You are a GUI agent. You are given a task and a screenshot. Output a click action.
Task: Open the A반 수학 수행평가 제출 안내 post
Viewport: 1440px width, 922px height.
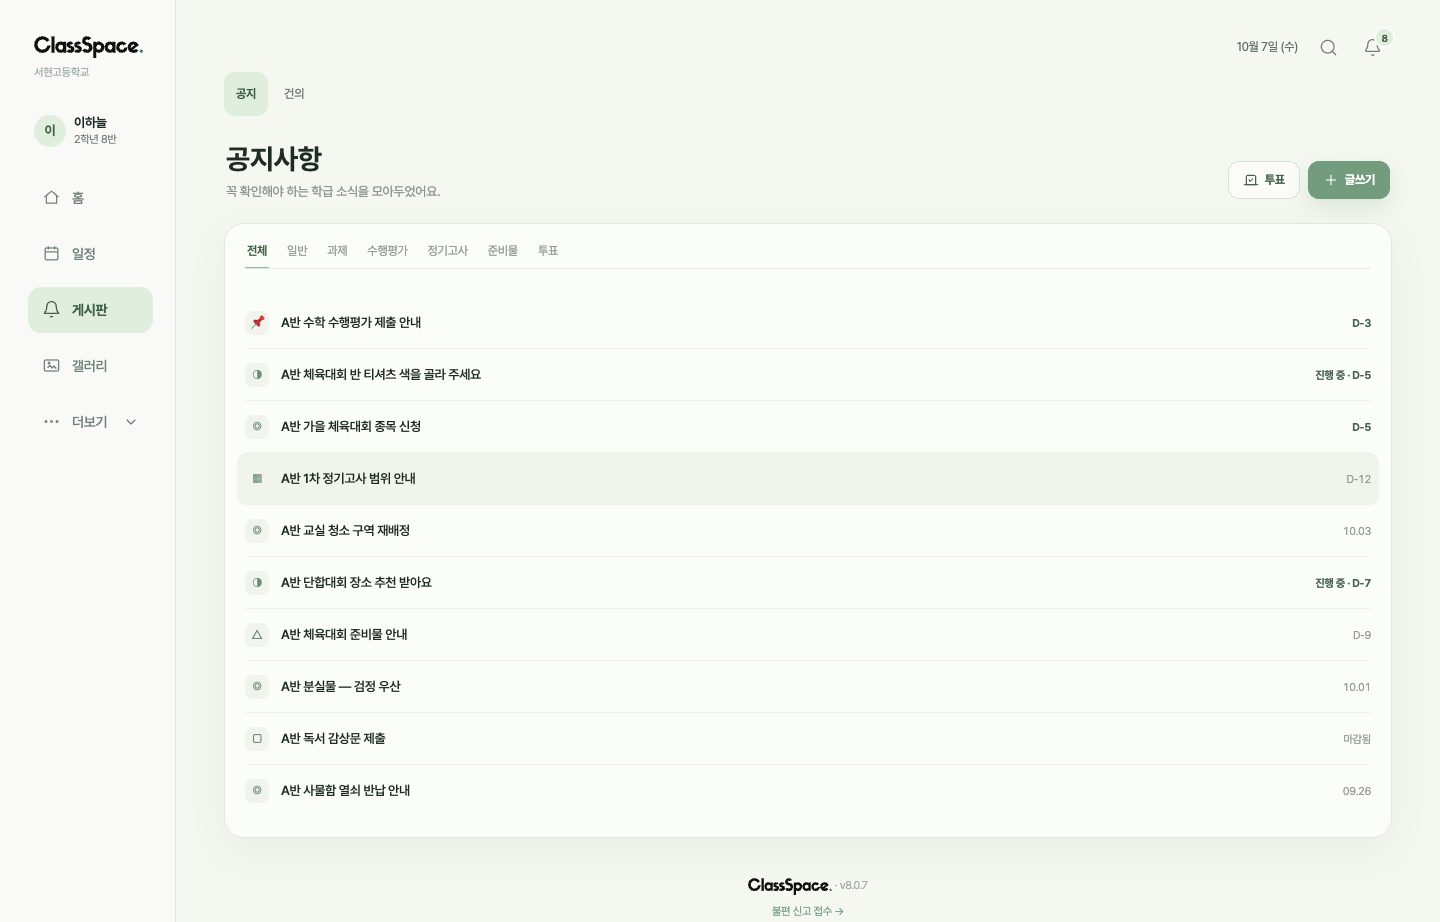808,322
